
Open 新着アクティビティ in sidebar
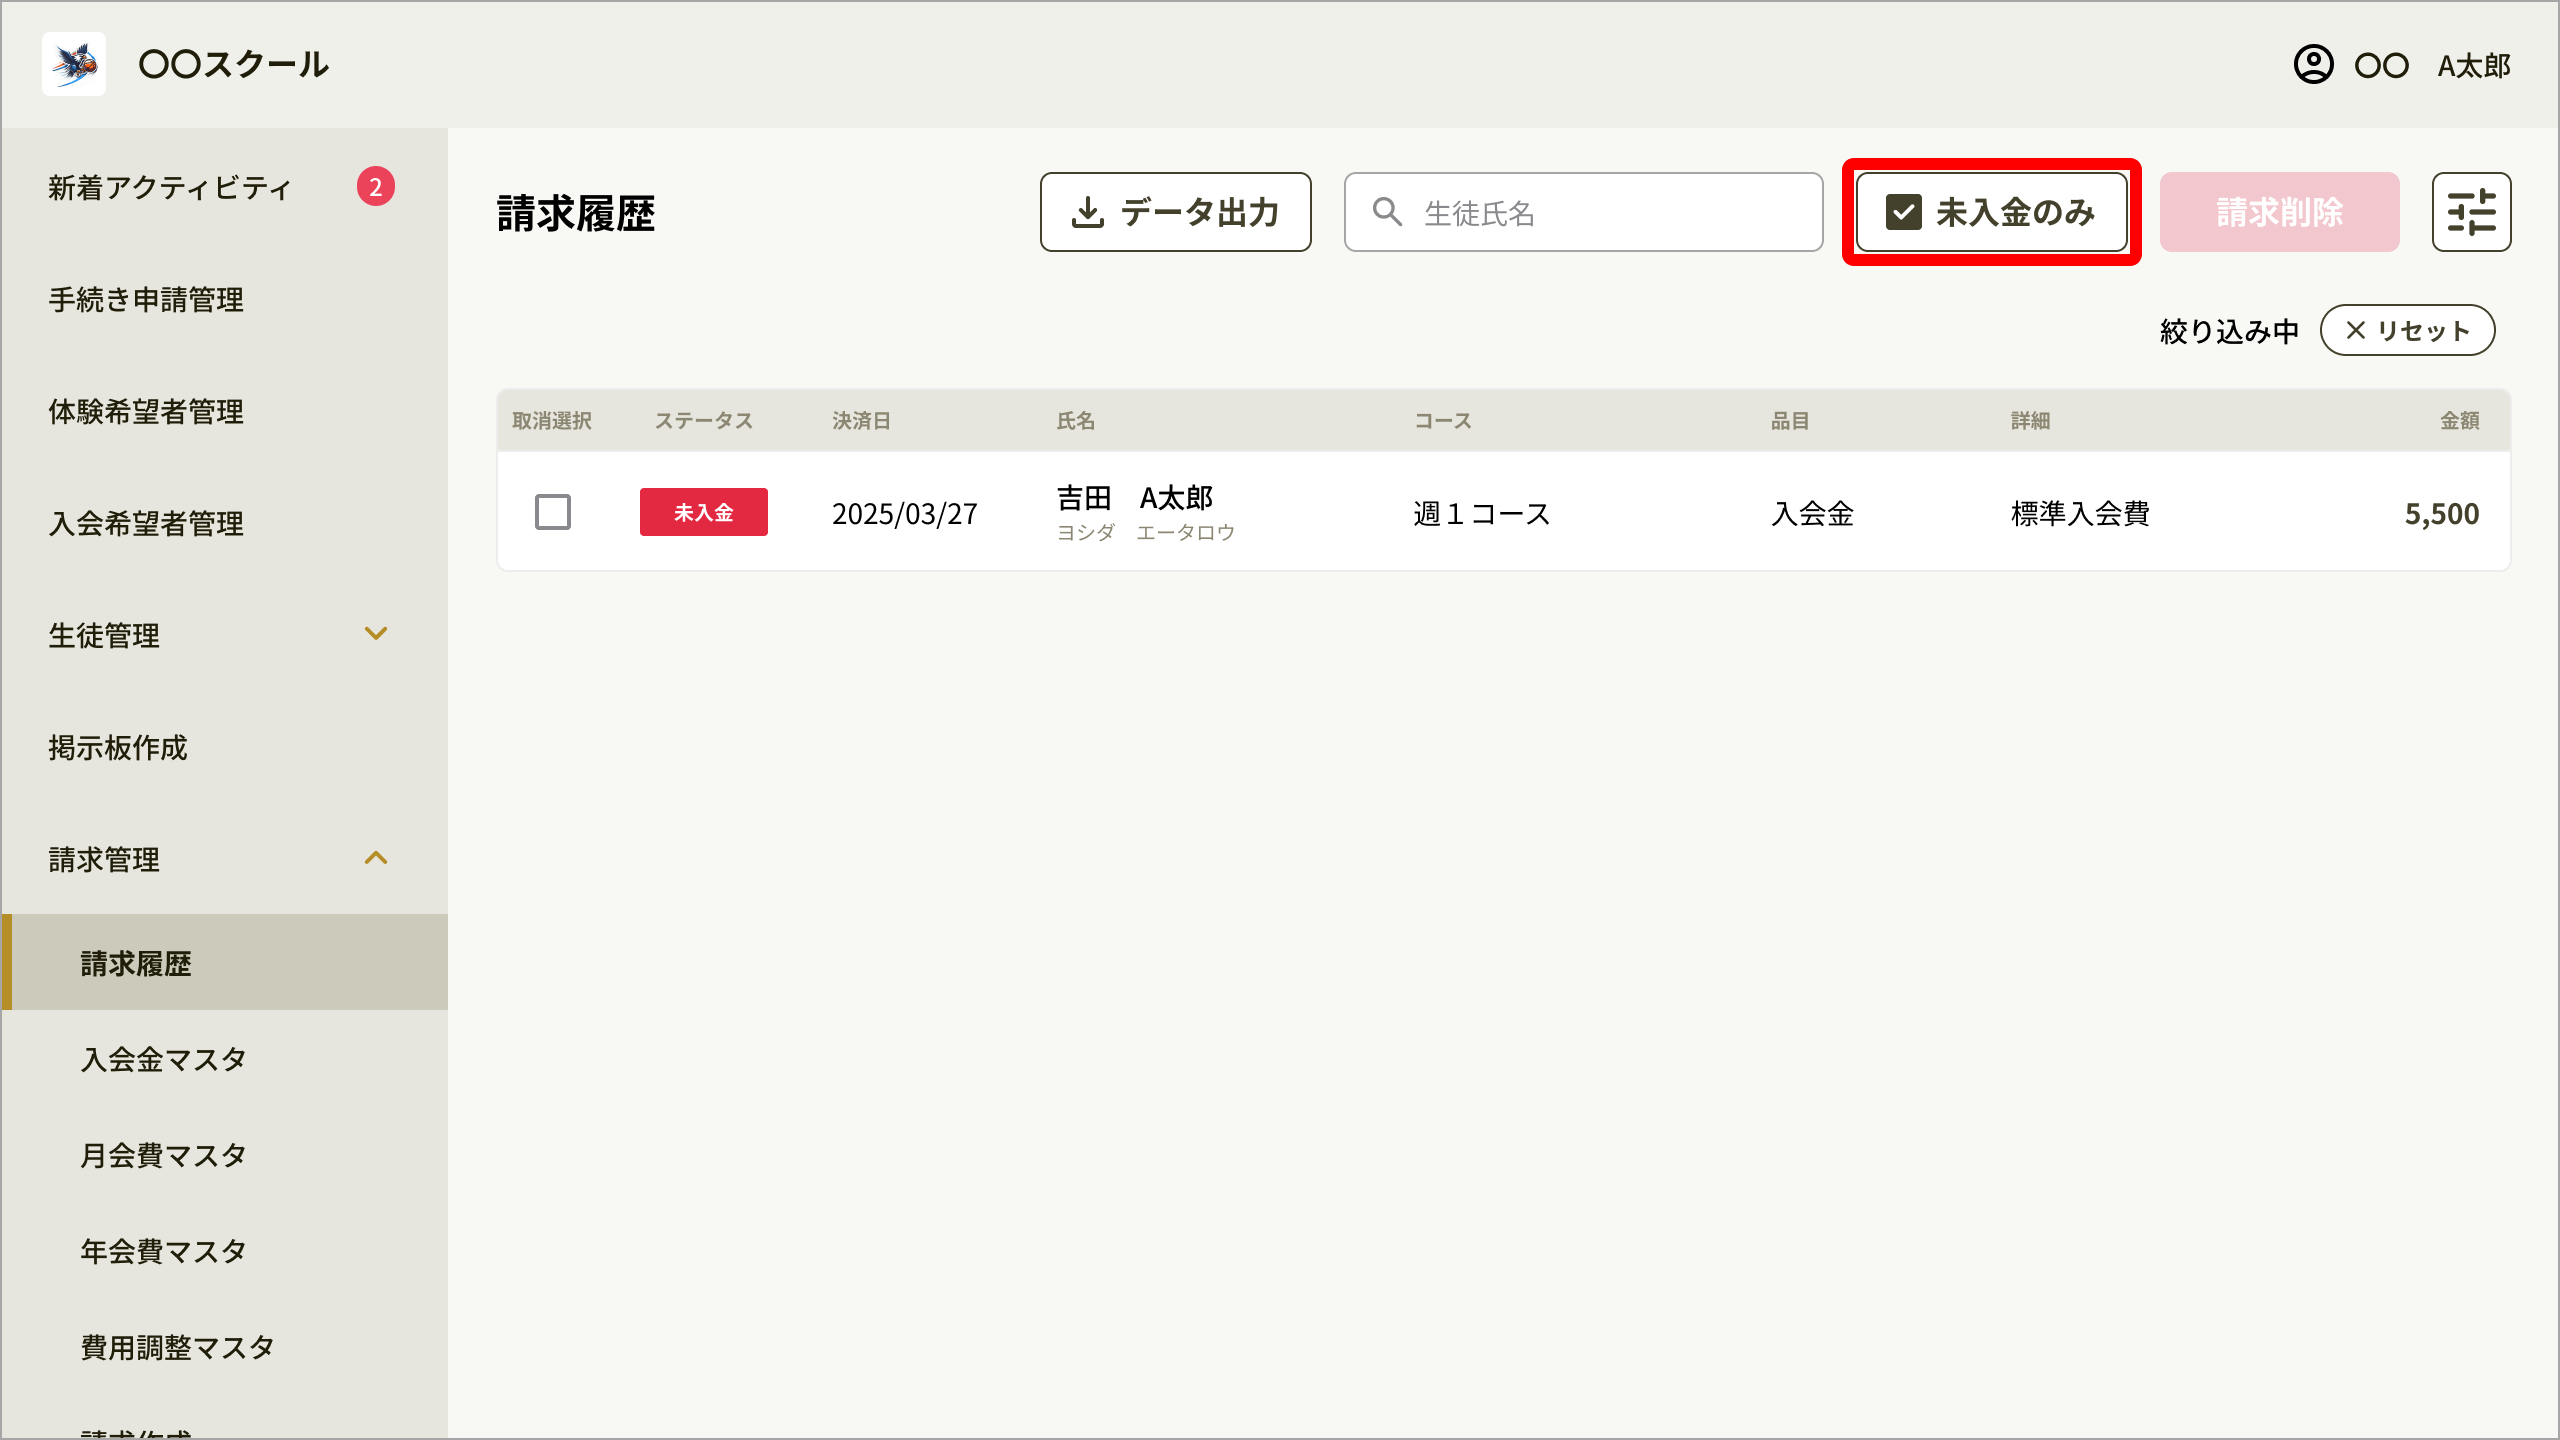170,187
